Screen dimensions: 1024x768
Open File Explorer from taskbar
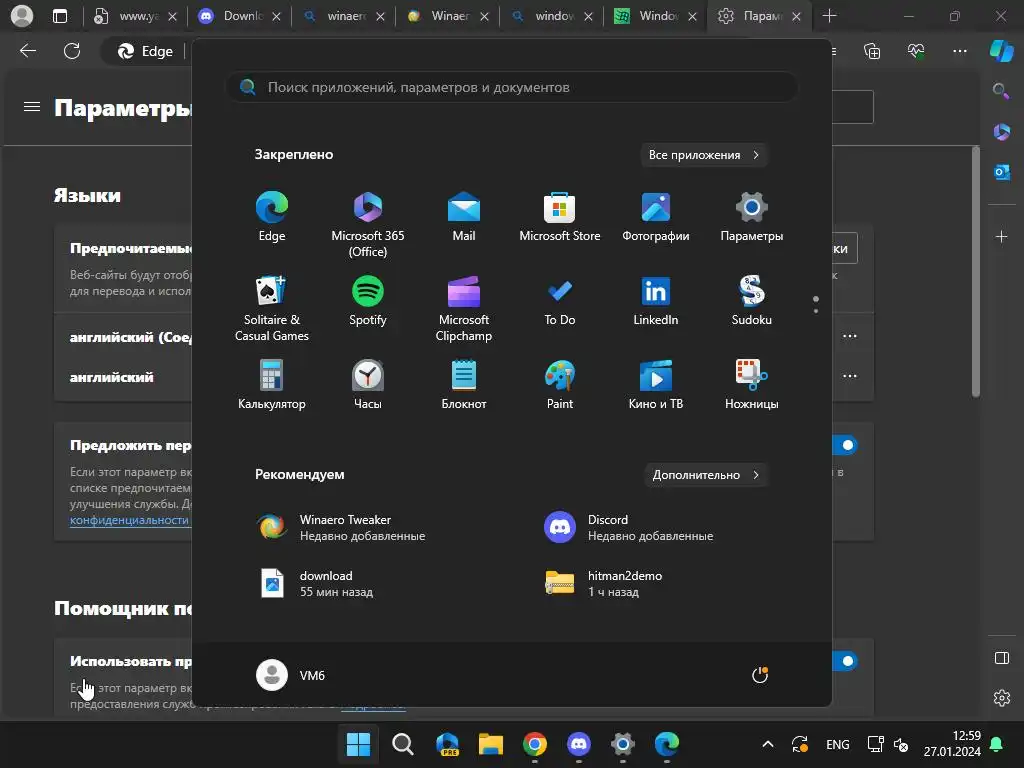(490, 744)
